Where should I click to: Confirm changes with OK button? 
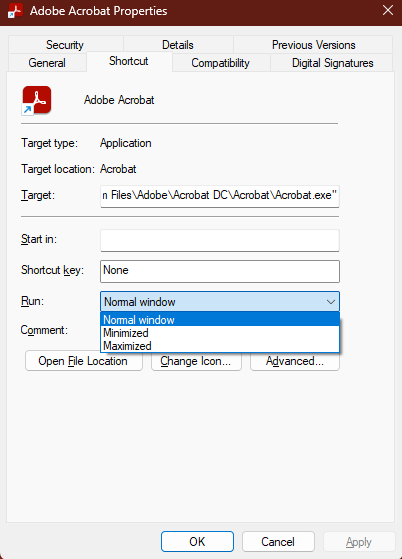click(x=197, y=542)
